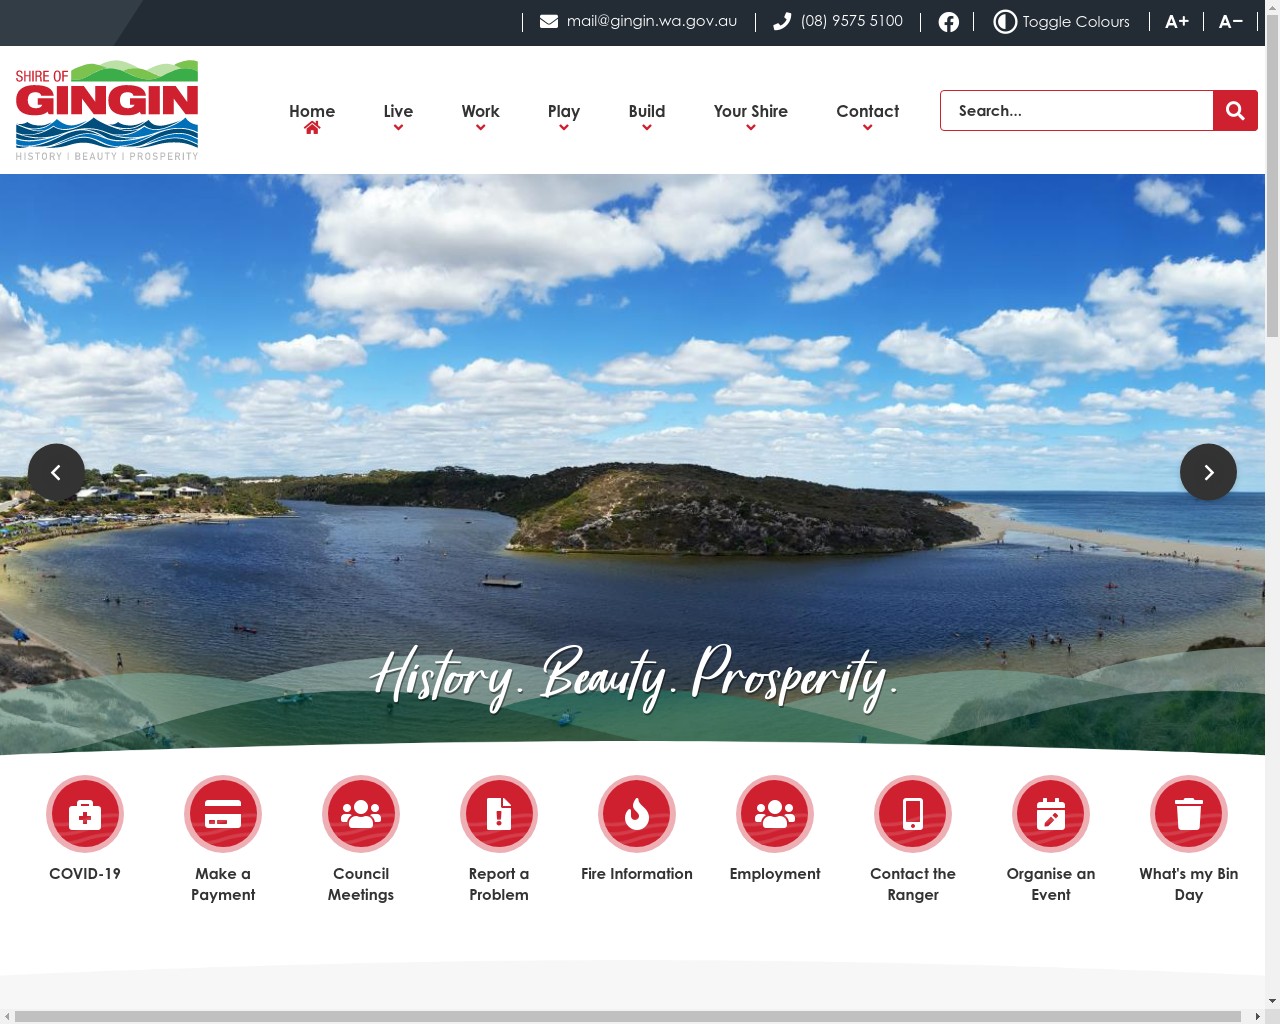
Task: Click the Fire Information flame icon
Action: tap(637, 814)
